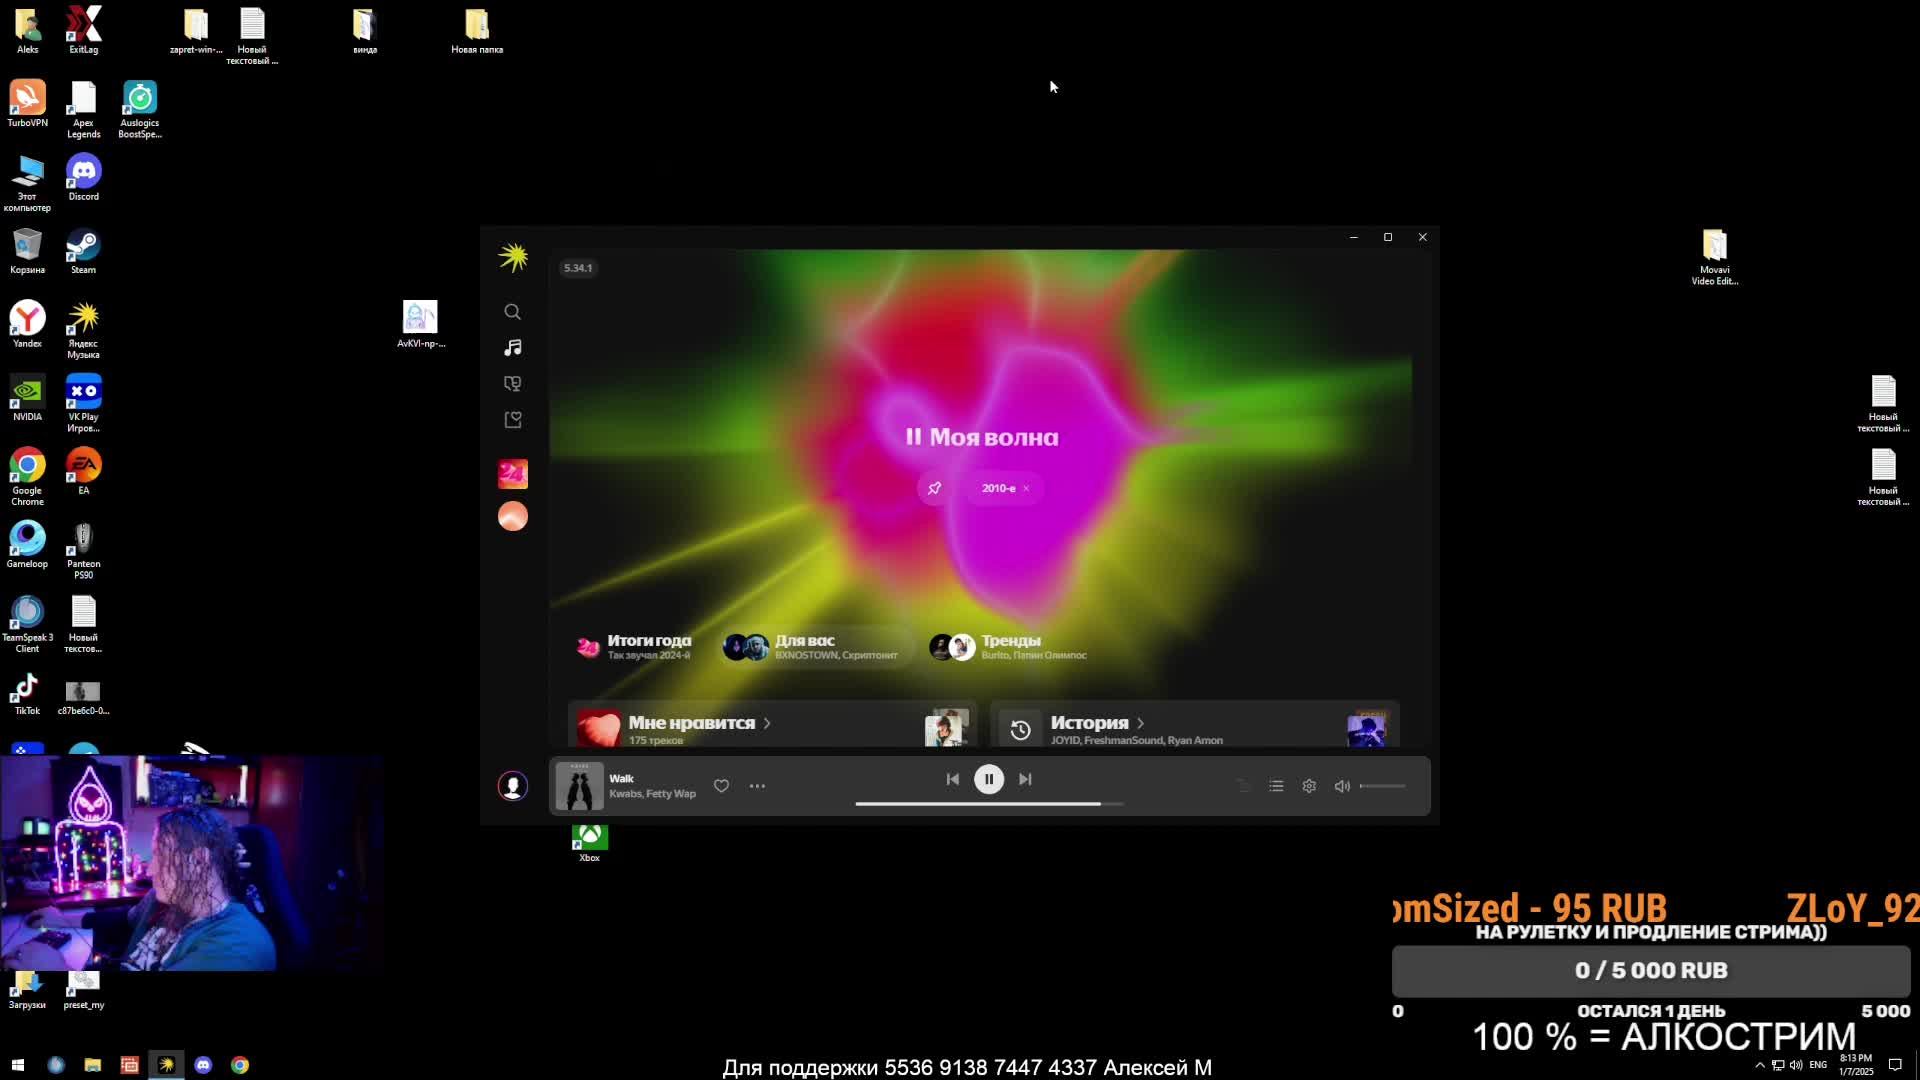Screen dimensions: 1920x1080
Task: Open the music note home section
Action: 512,348
